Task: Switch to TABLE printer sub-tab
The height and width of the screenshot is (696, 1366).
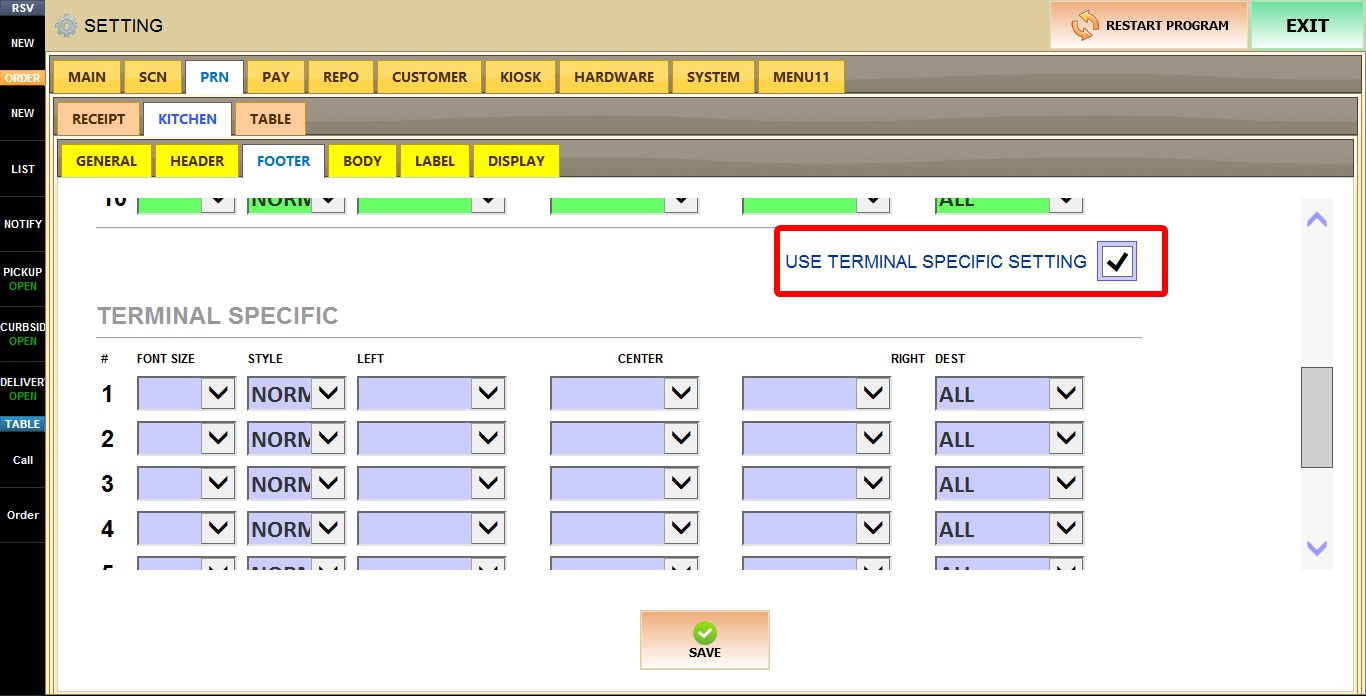Action: pyautogui.click(x=270, y=119)
